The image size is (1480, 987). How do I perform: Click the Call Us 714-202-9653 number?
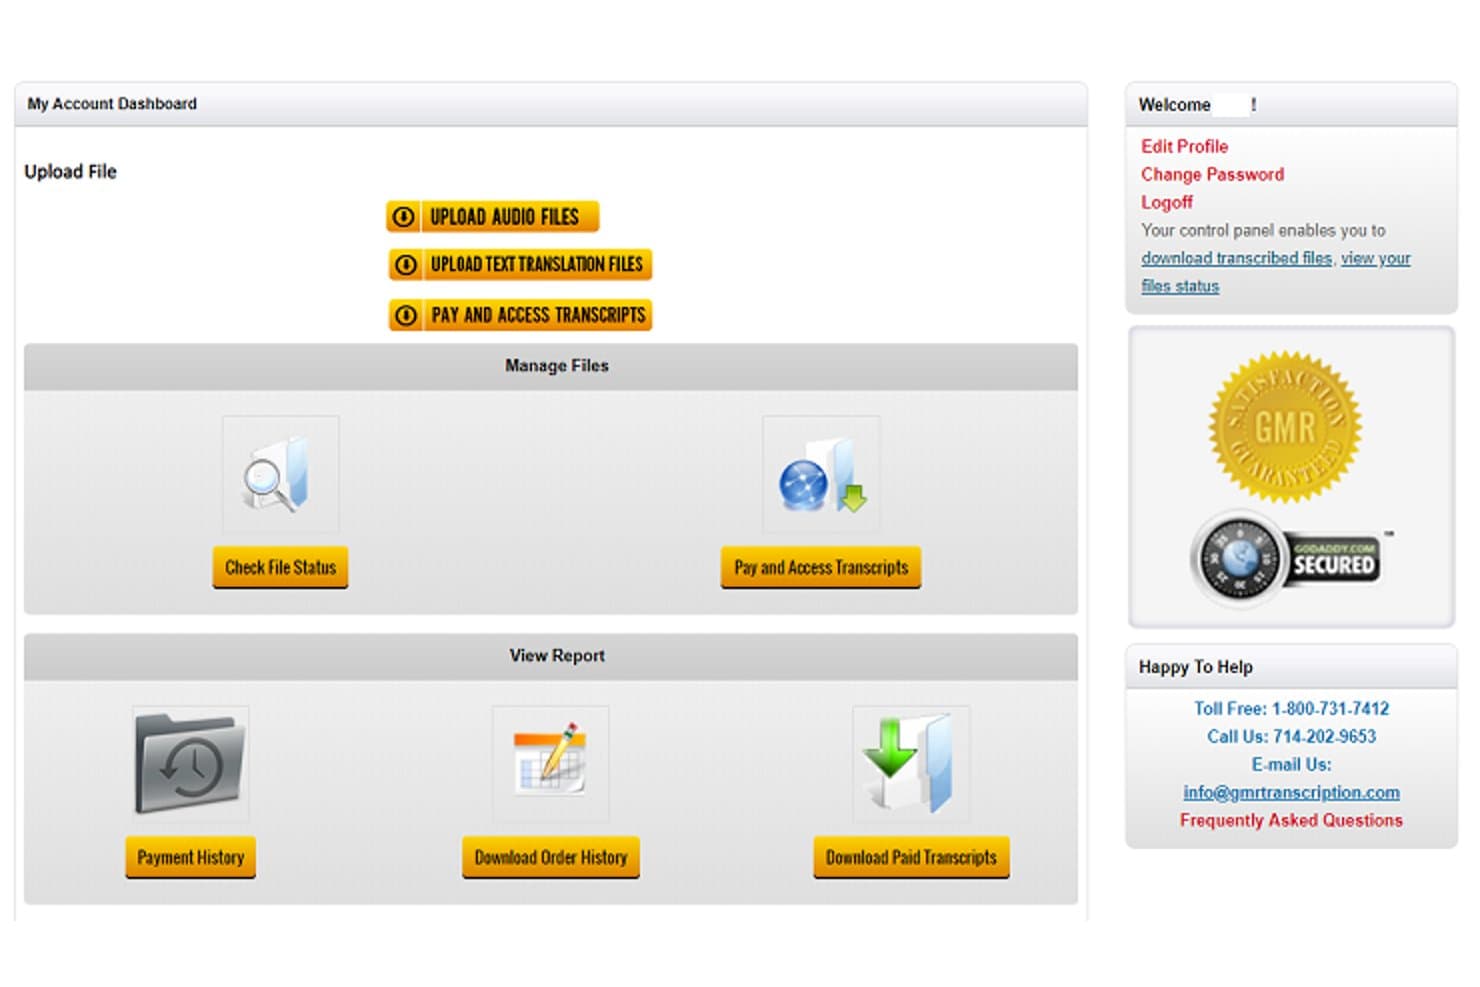[x=1291, y=736]
